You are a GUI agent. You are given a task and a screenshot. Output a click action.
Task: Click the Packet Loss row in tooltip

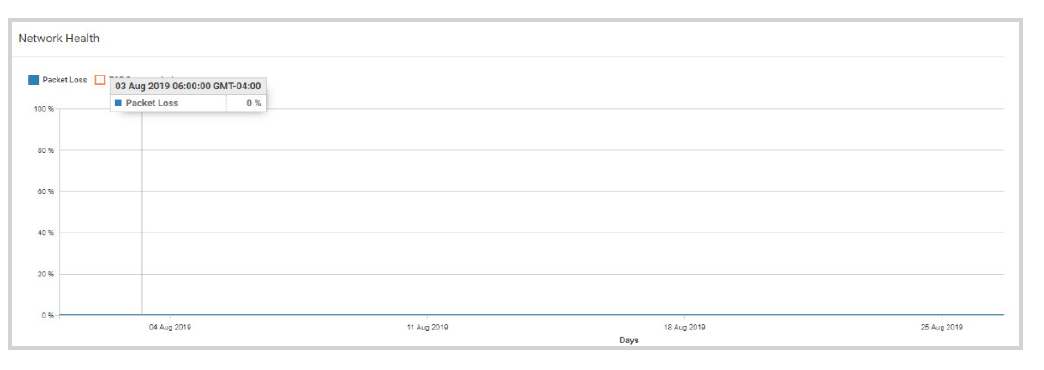click(x=188, y=103)
